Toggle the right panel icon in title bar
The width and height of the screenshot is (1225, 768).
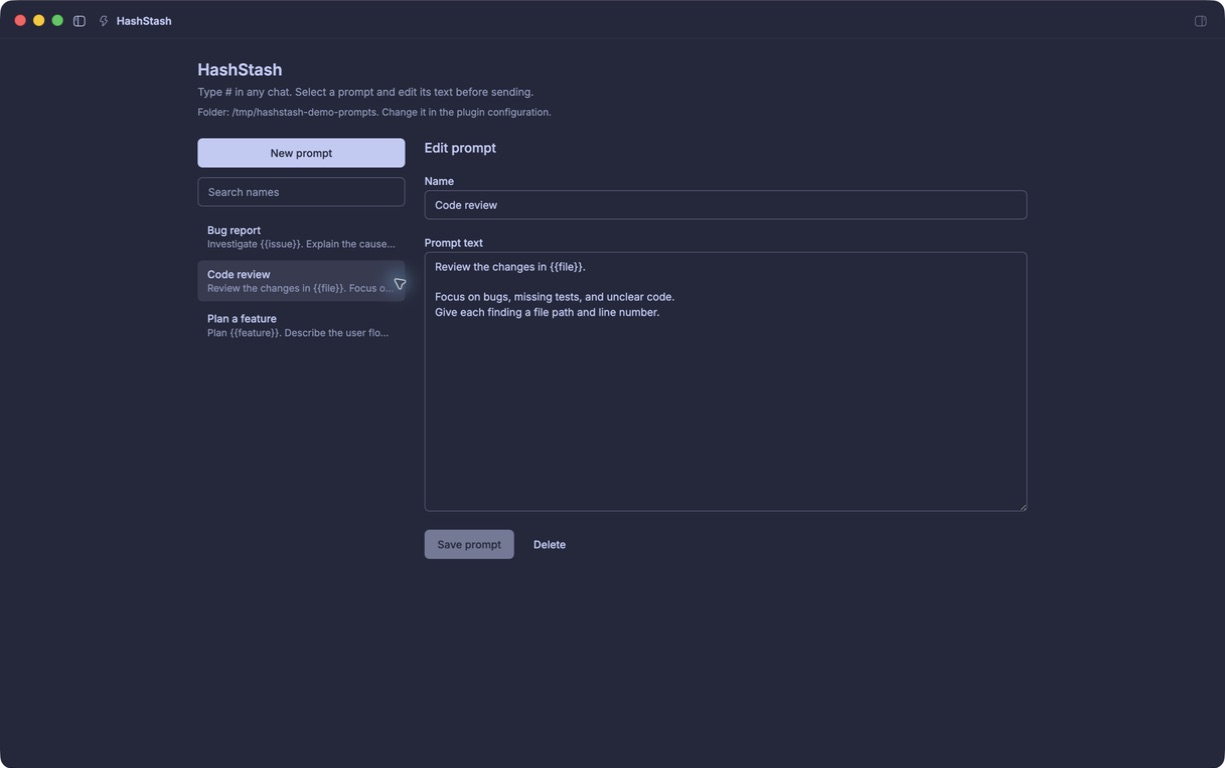coord(1200,21)
